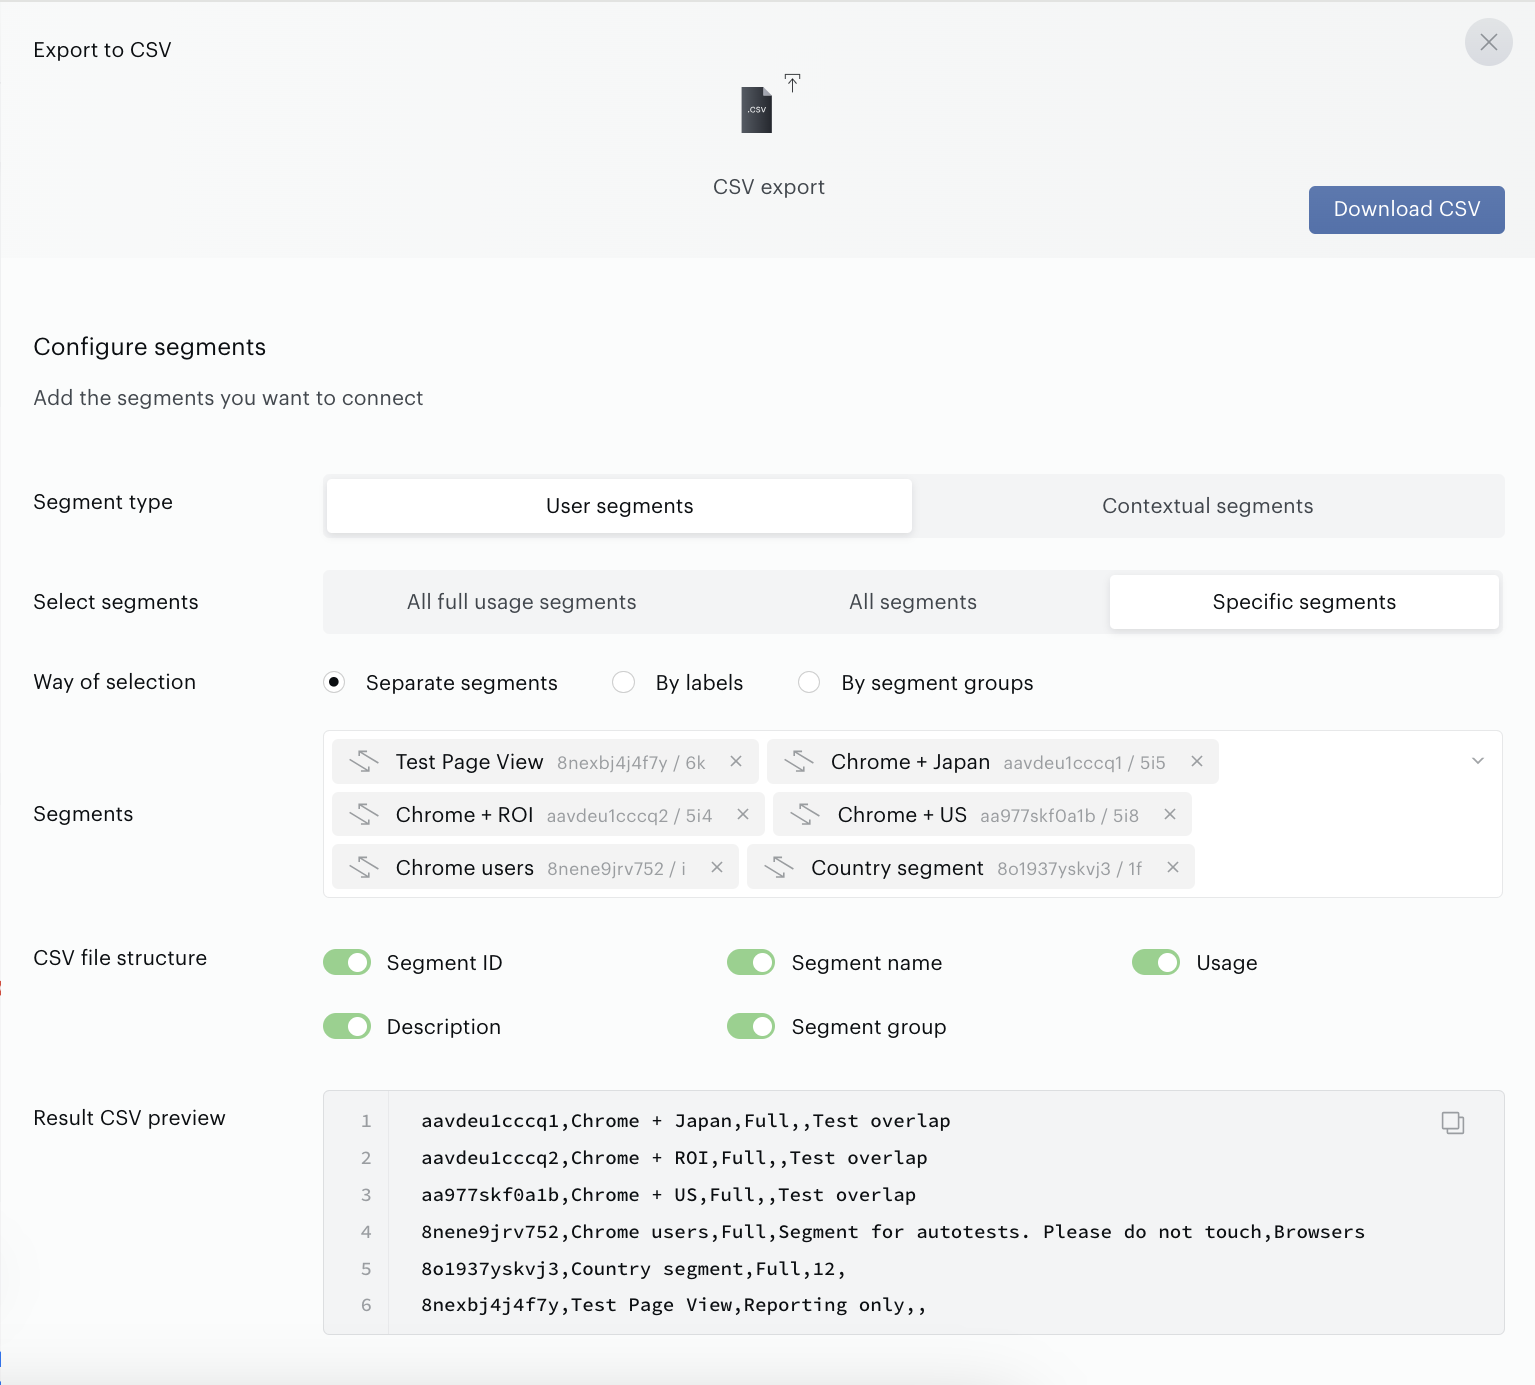Toggle Segment ID column switch
Viewport: 1535px width, 1385px height.
coord(347,962)
